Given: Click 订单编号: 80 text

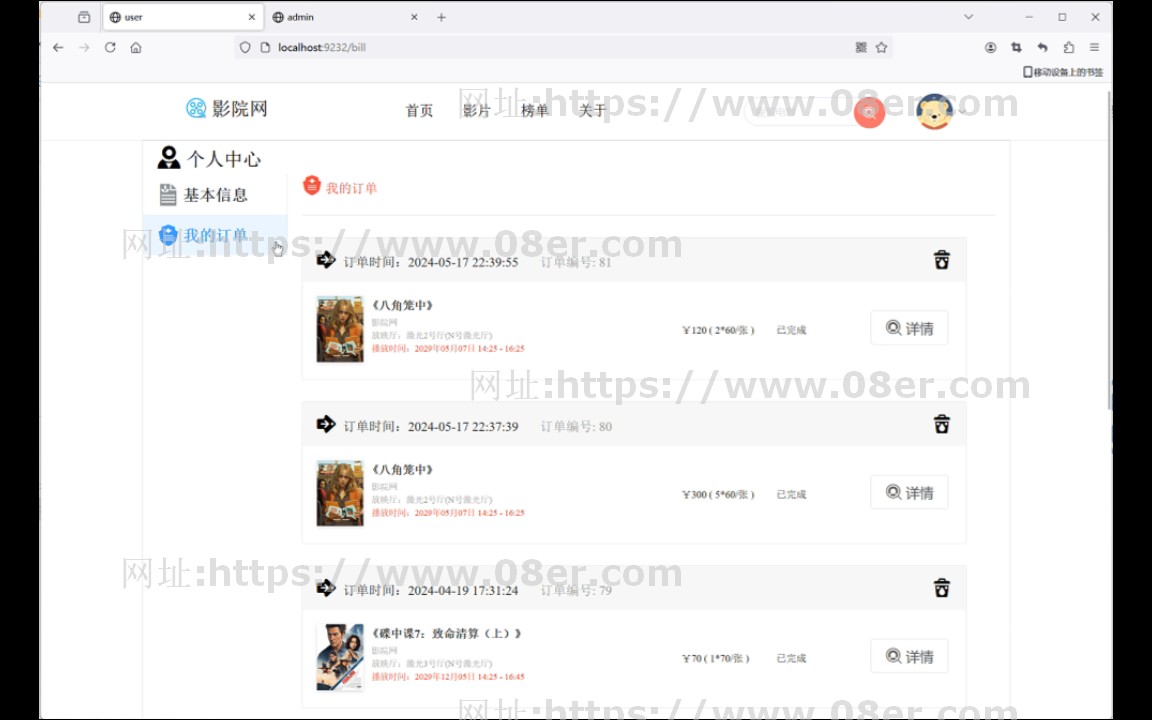Looking at the screenshot, I should 576,426.
